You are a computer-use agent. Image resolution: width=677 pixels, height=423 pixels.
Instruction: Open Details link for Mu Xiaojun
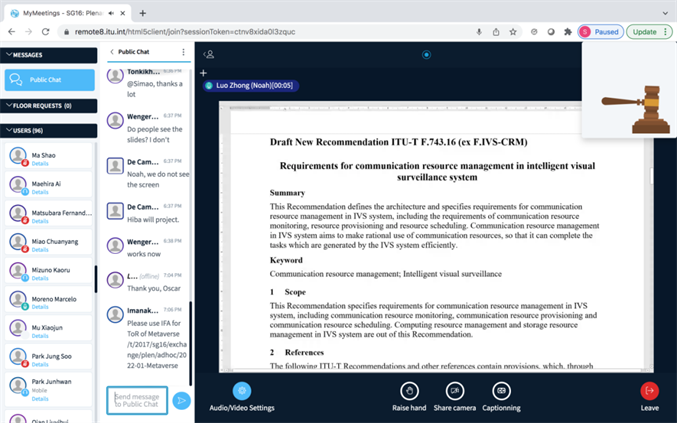(x=40, y=336)
